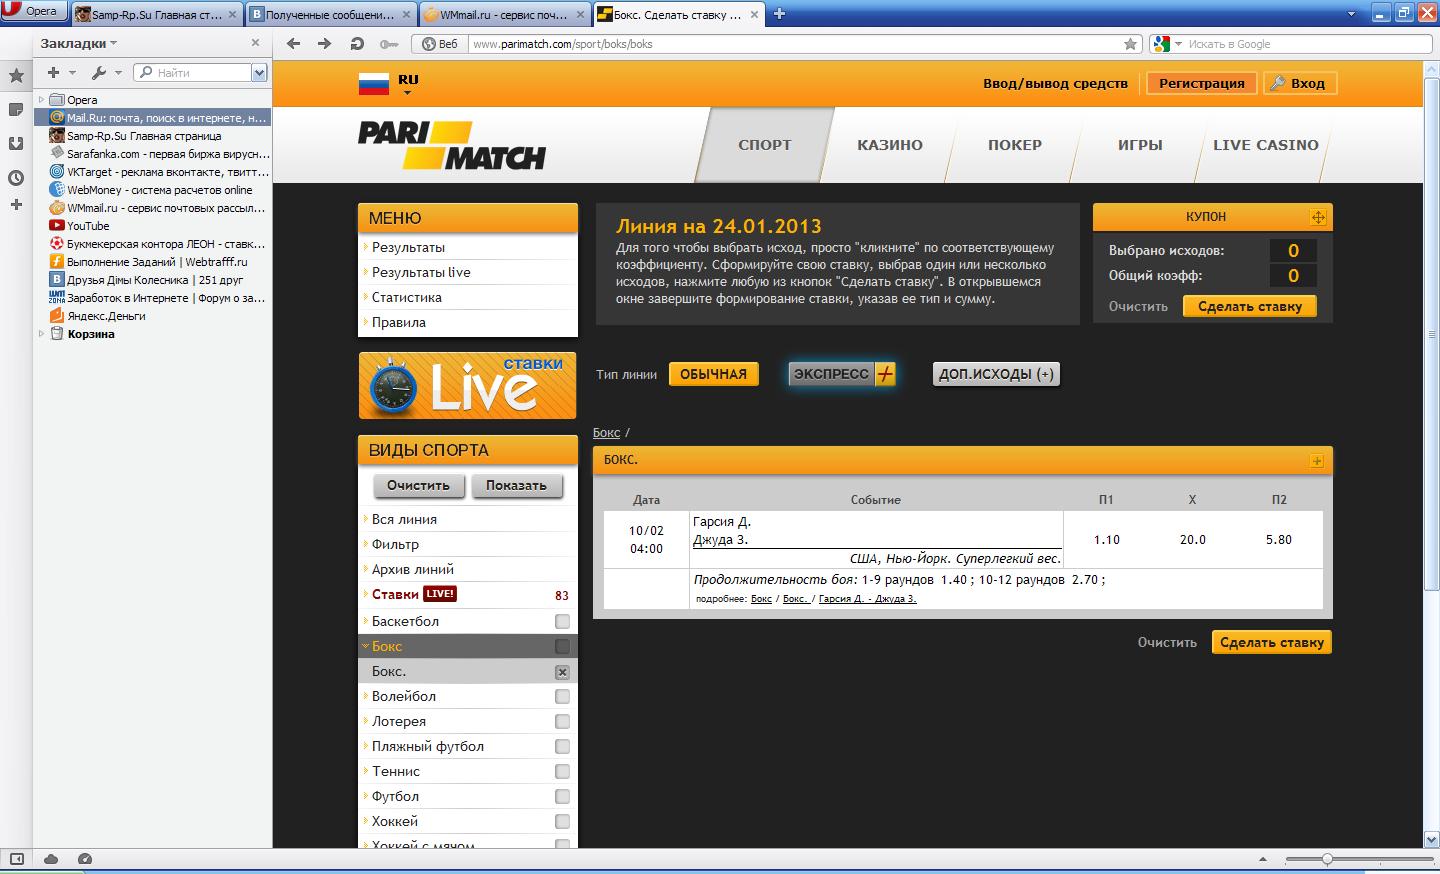Image resolution: width=1440 pixels, height=874 pixels.
Task: Click the panel toggle icon in status bar
Action: pos(16,859)
